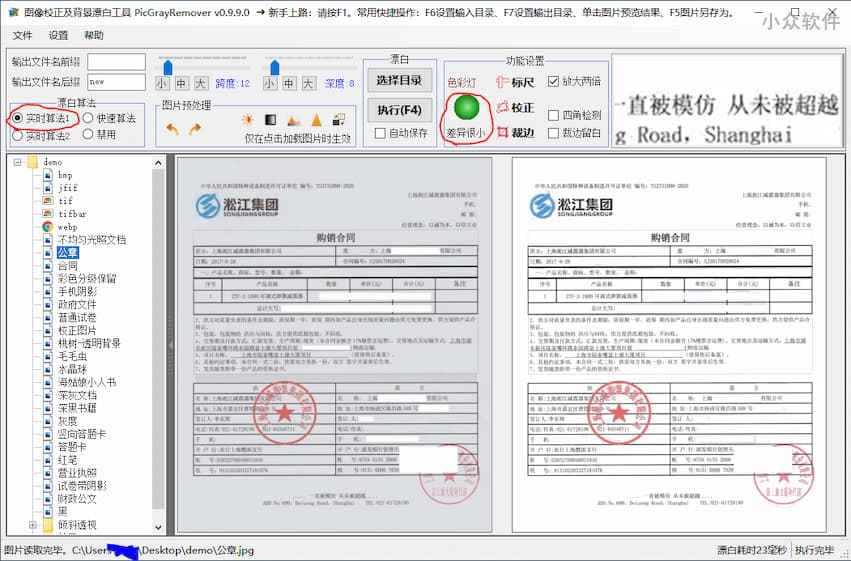Enable the 四角检测 checkbox
The width and height of the screenshot is (851, 561).
pyautogui.click(x=567, y=115)
